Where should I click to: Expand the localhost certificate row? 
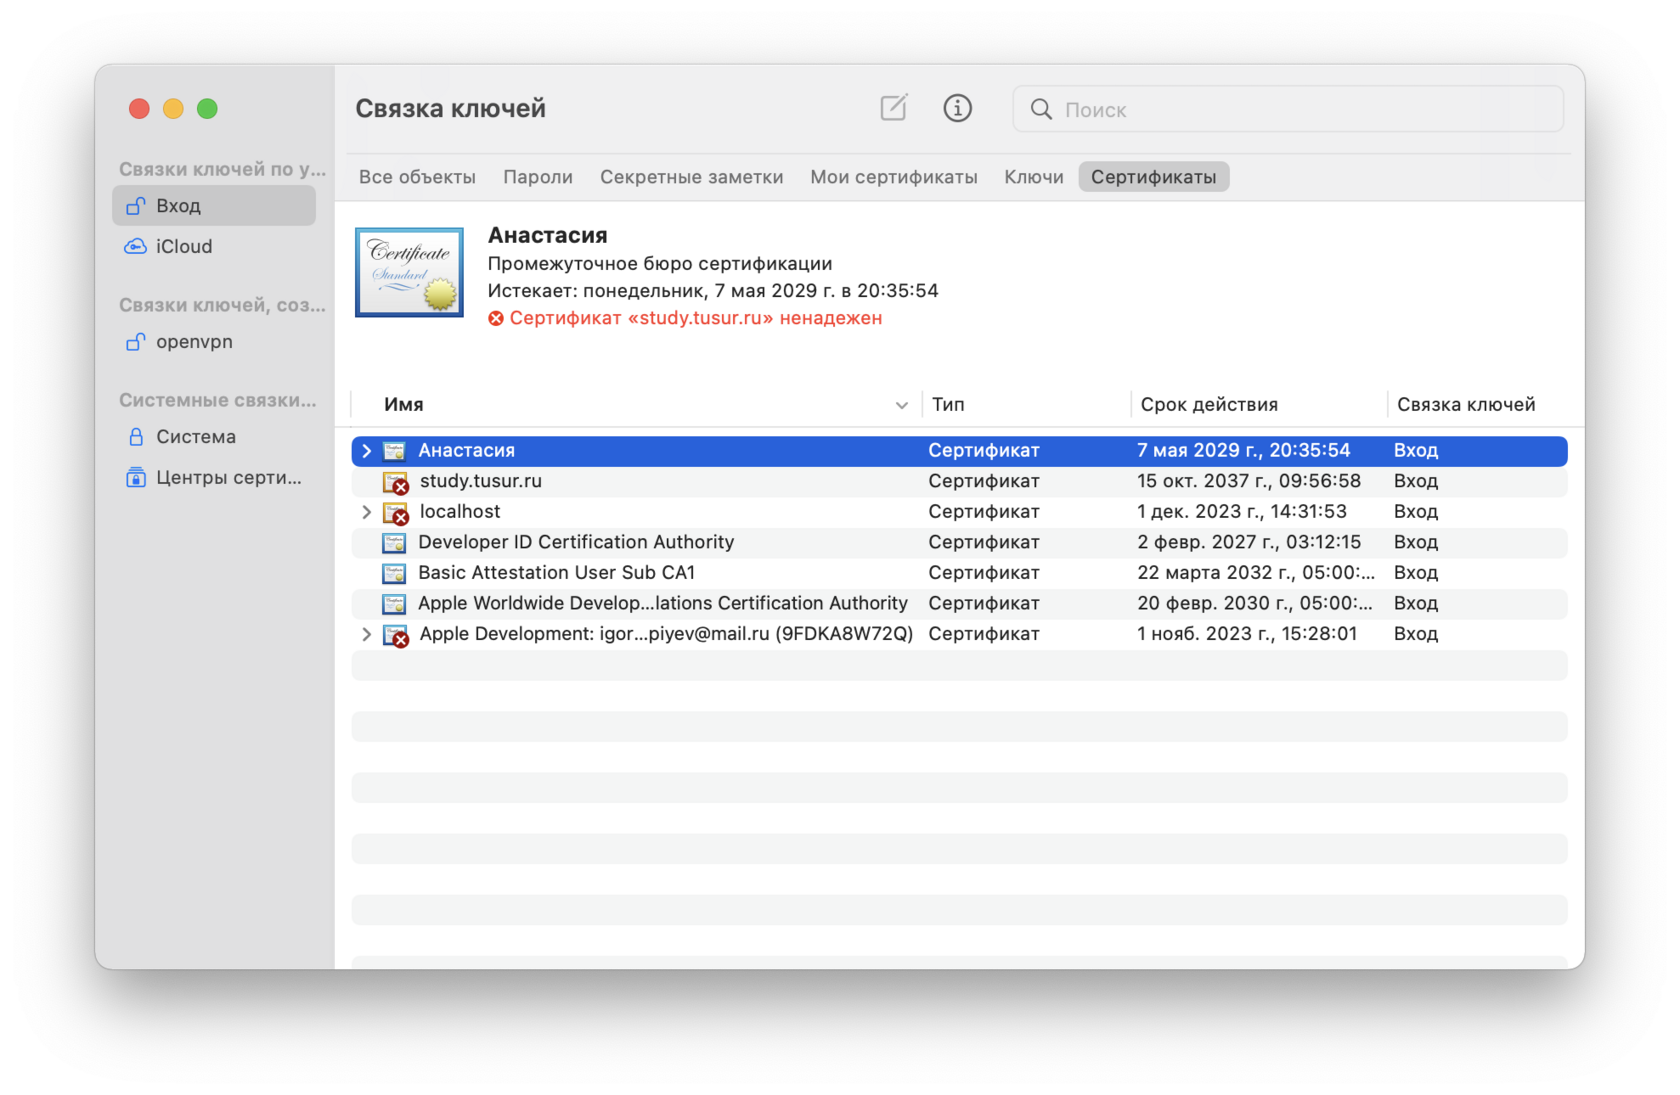[x=366, y=512]
